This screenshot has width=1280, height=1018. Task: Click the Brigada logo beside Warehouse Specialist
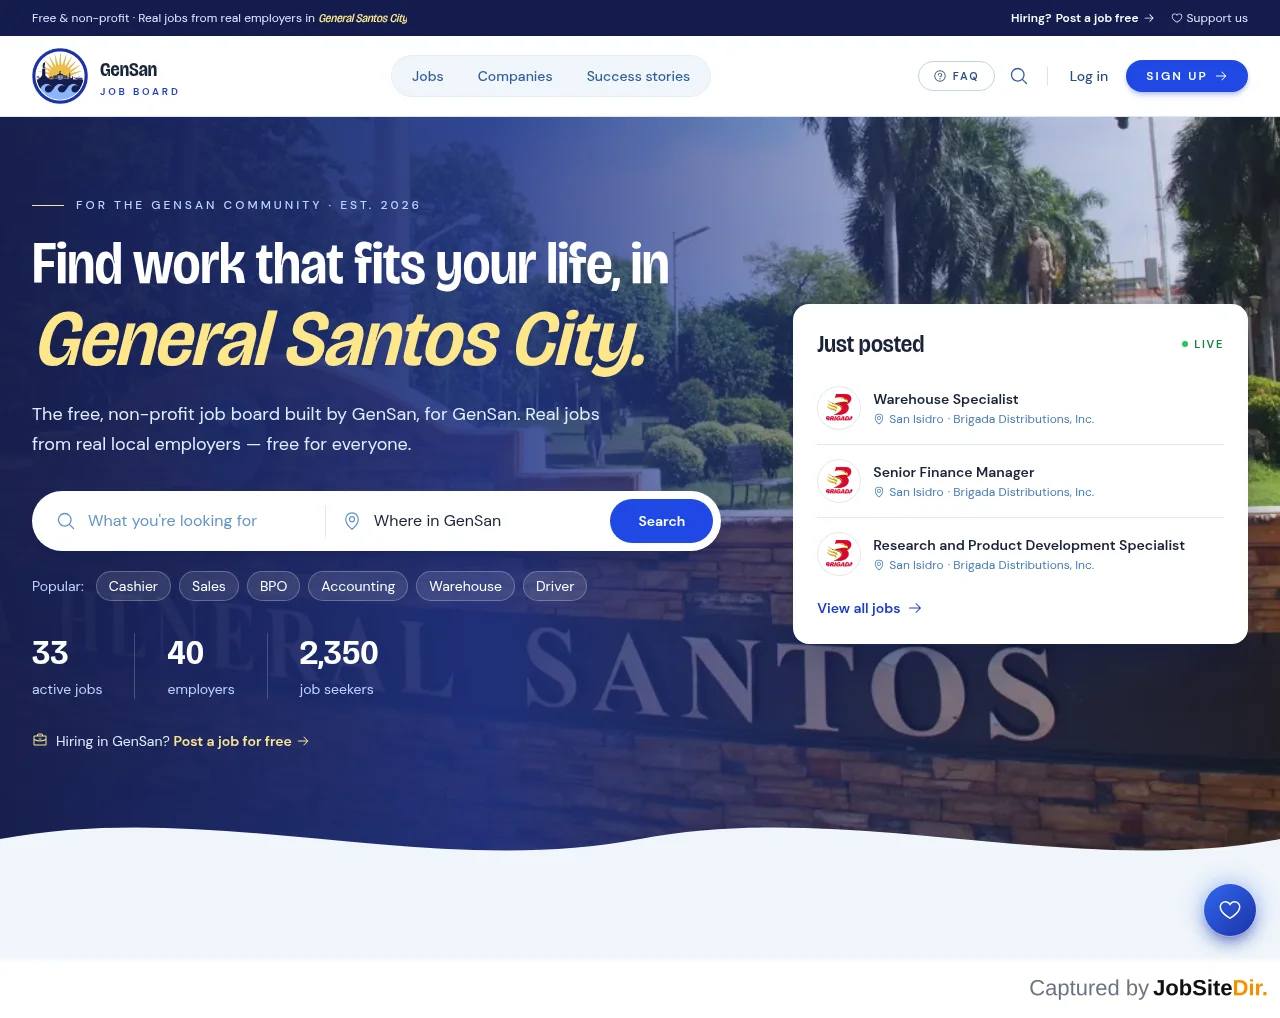[839, 408]
